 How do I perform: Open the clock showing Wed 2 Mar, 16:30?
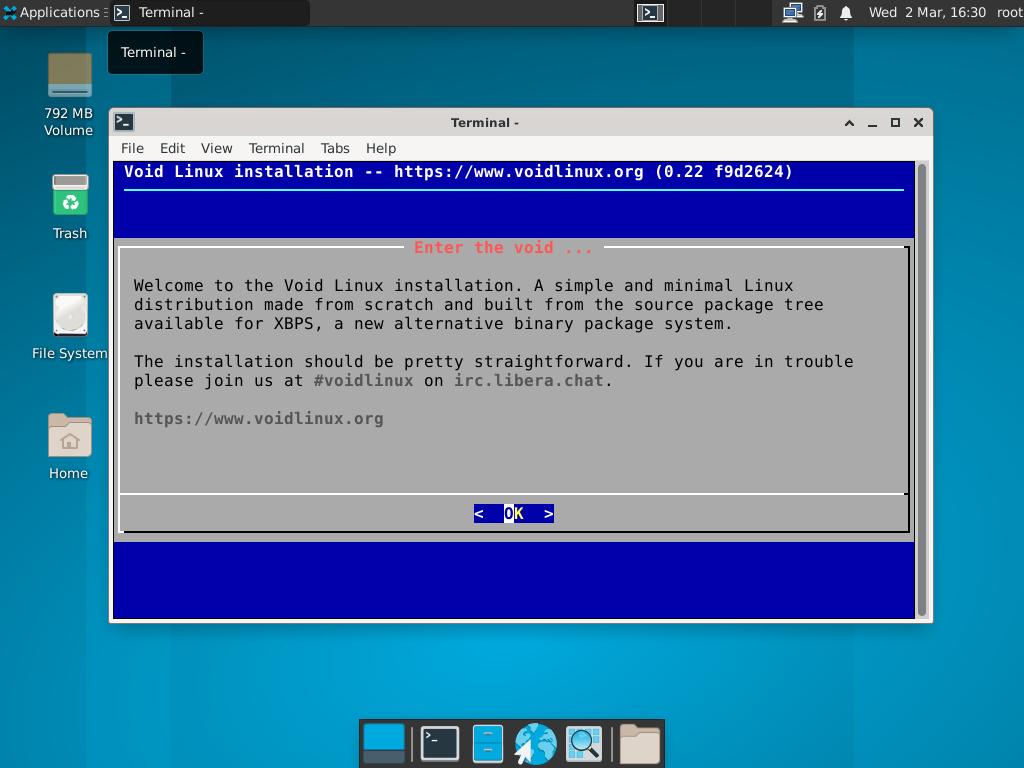click(x=927, y=12)
